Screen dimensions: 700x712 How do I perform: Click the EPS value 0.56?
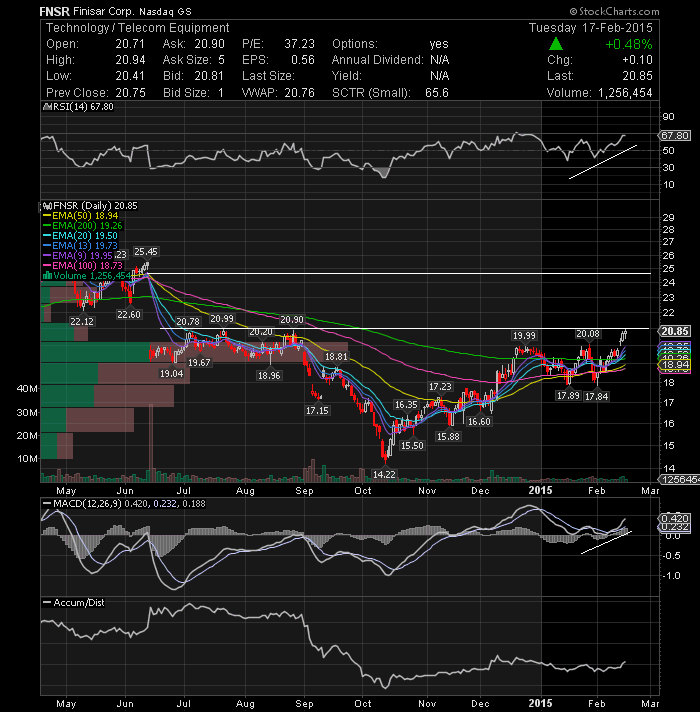[x=303, y=60]
